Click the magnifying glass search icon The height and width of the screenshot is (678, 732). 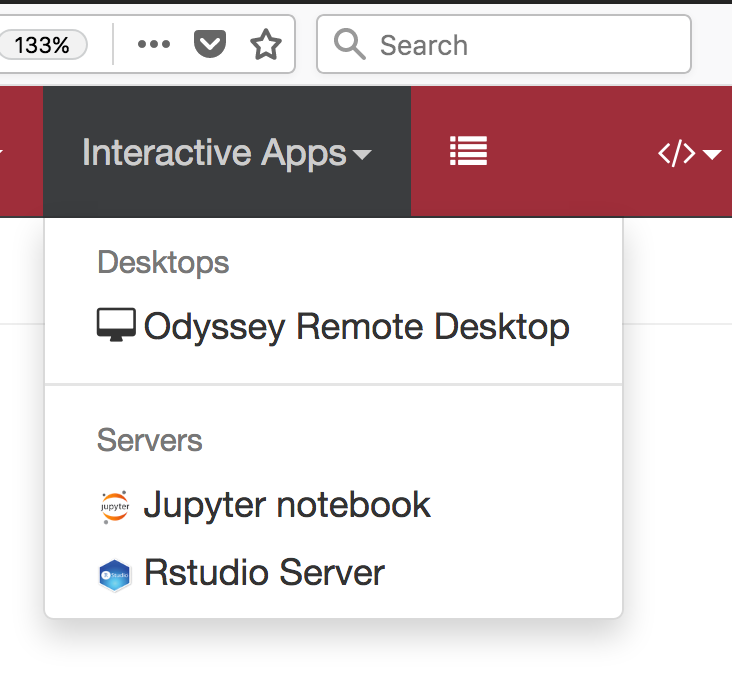(x=349, y=44)
